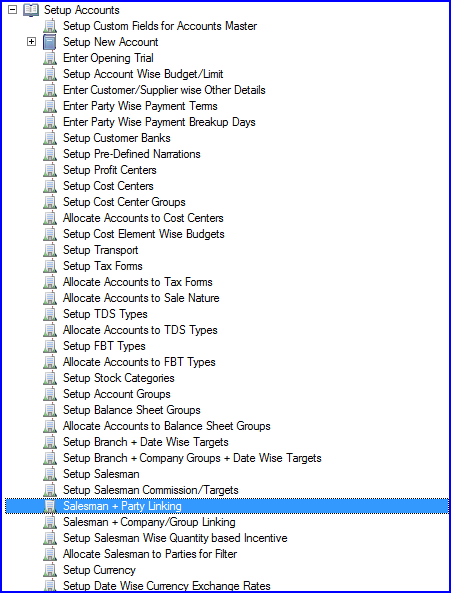Click the icon beside Setup TDS Types

click(x=50, y=314)
